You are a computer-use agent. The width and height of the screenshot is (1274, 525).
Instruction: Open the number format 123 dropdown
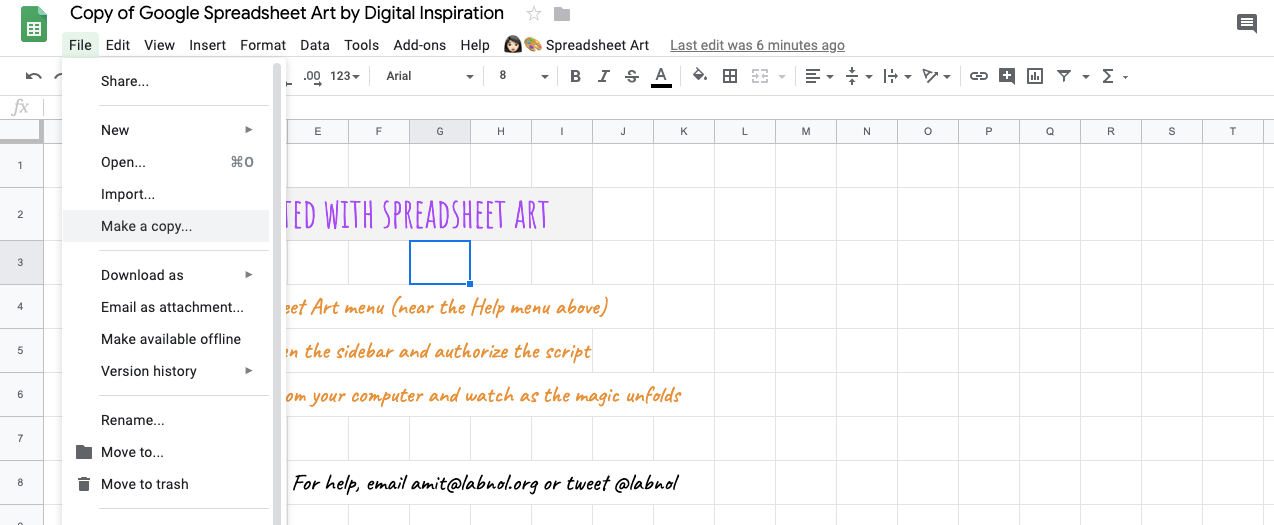click(x=345, y=76)
